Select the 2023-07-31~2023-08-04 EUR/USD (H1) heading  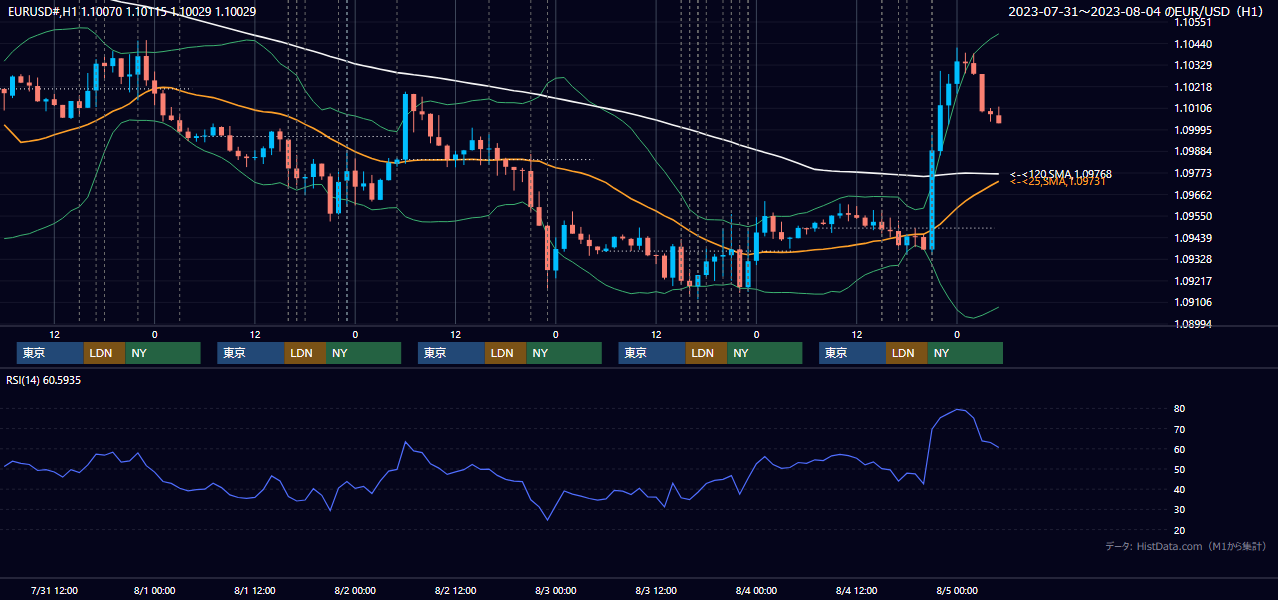[x=1137, y=12]
